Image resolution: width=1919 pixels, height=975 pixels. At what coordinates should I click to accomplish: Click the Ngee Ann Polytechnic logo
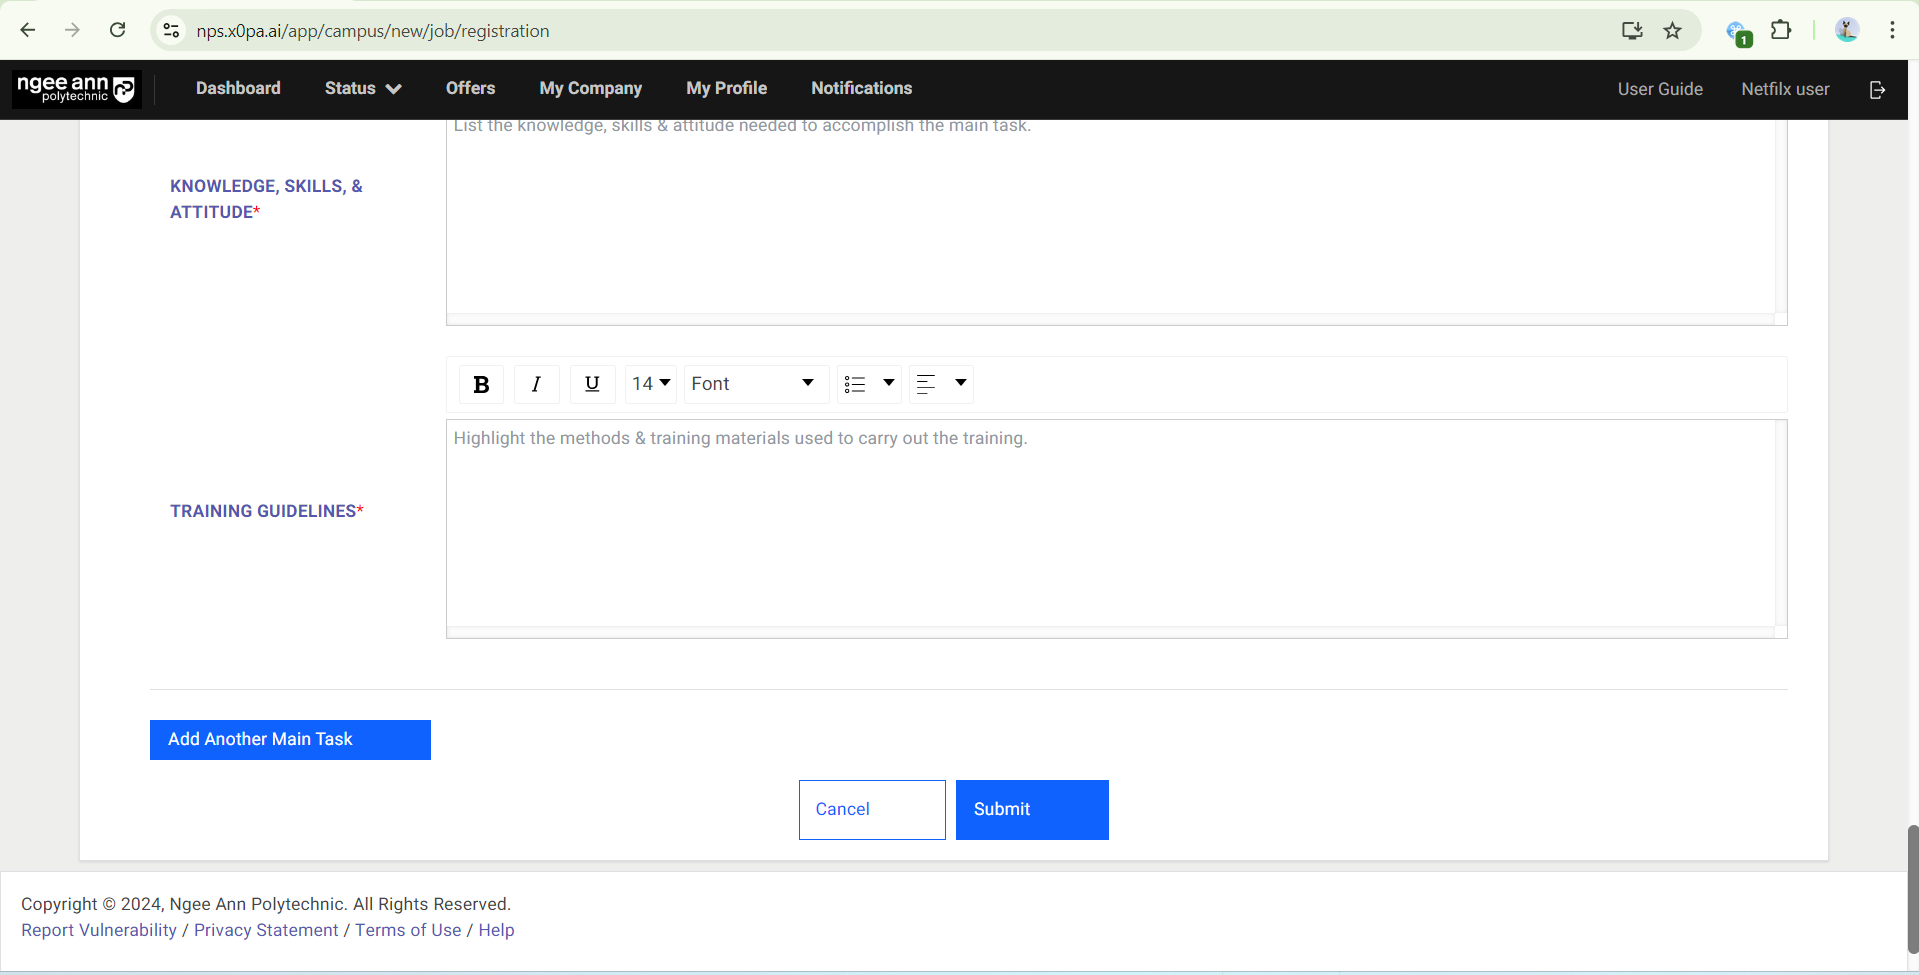click(x=76, y=89)
